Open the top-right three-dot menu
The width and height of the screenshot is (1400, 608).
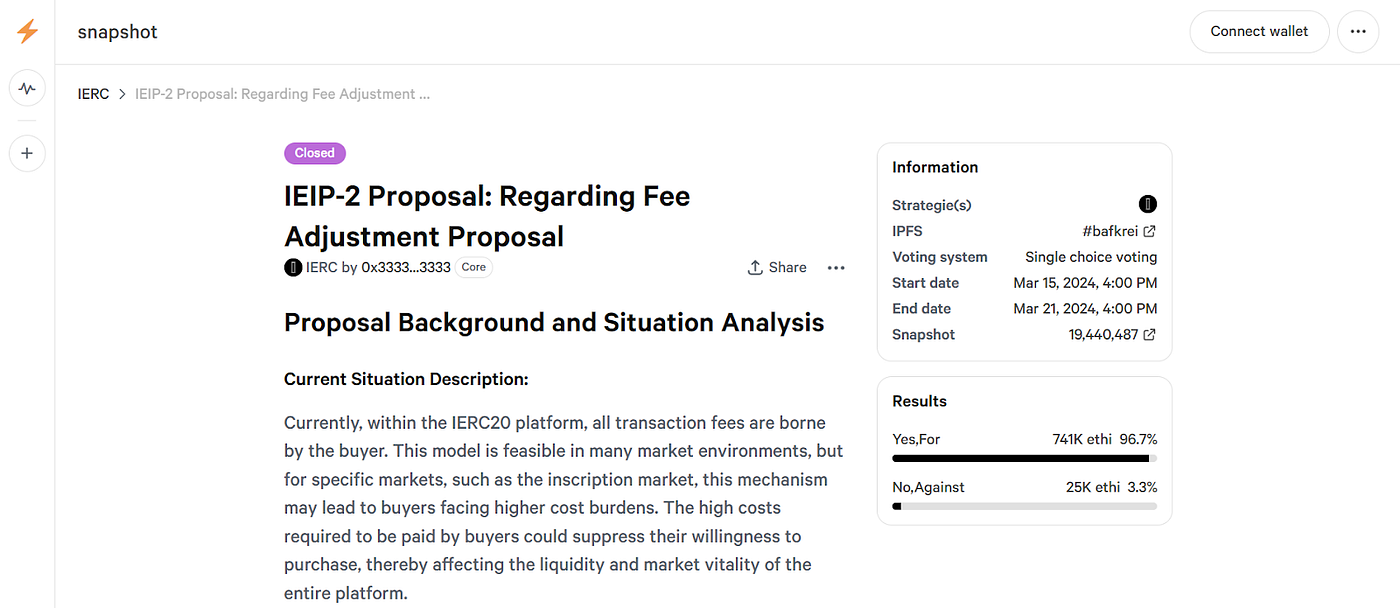coord(1357,32)
